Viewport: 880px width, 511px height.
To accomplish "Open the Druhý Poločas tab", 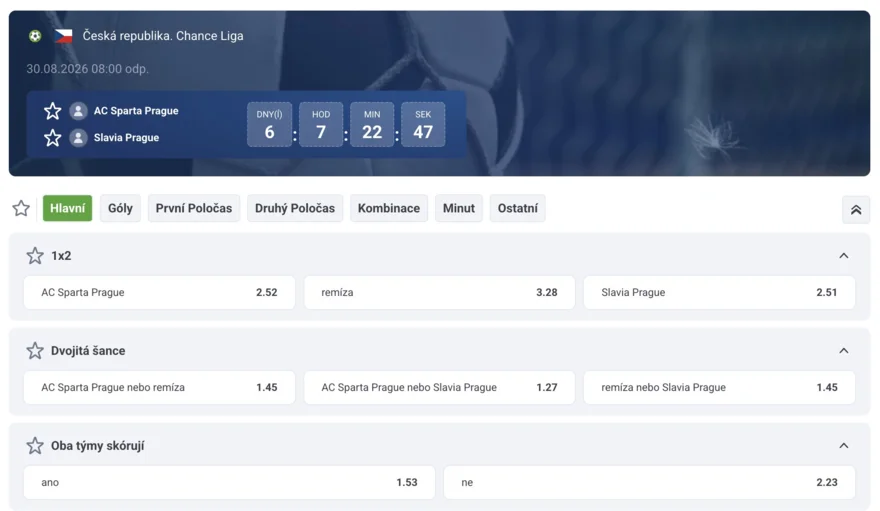I will [x=295, y=208].
